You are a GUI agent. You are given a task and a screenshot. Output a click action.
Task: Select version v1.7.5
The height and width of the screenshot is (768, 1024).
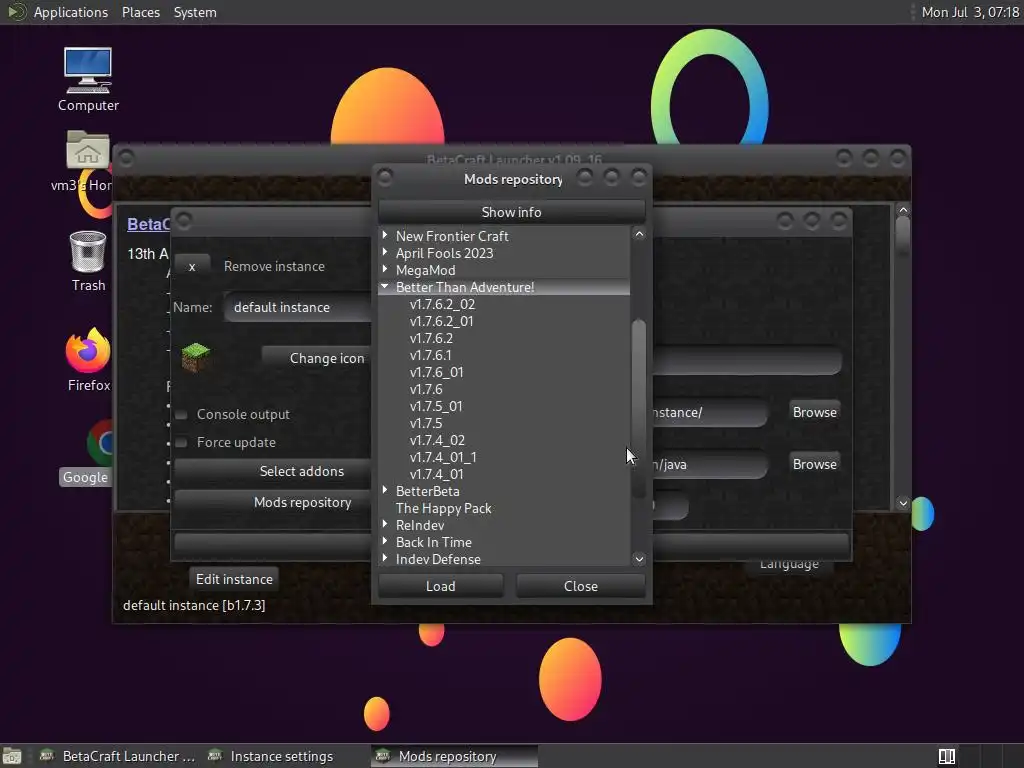click(426, 423)
